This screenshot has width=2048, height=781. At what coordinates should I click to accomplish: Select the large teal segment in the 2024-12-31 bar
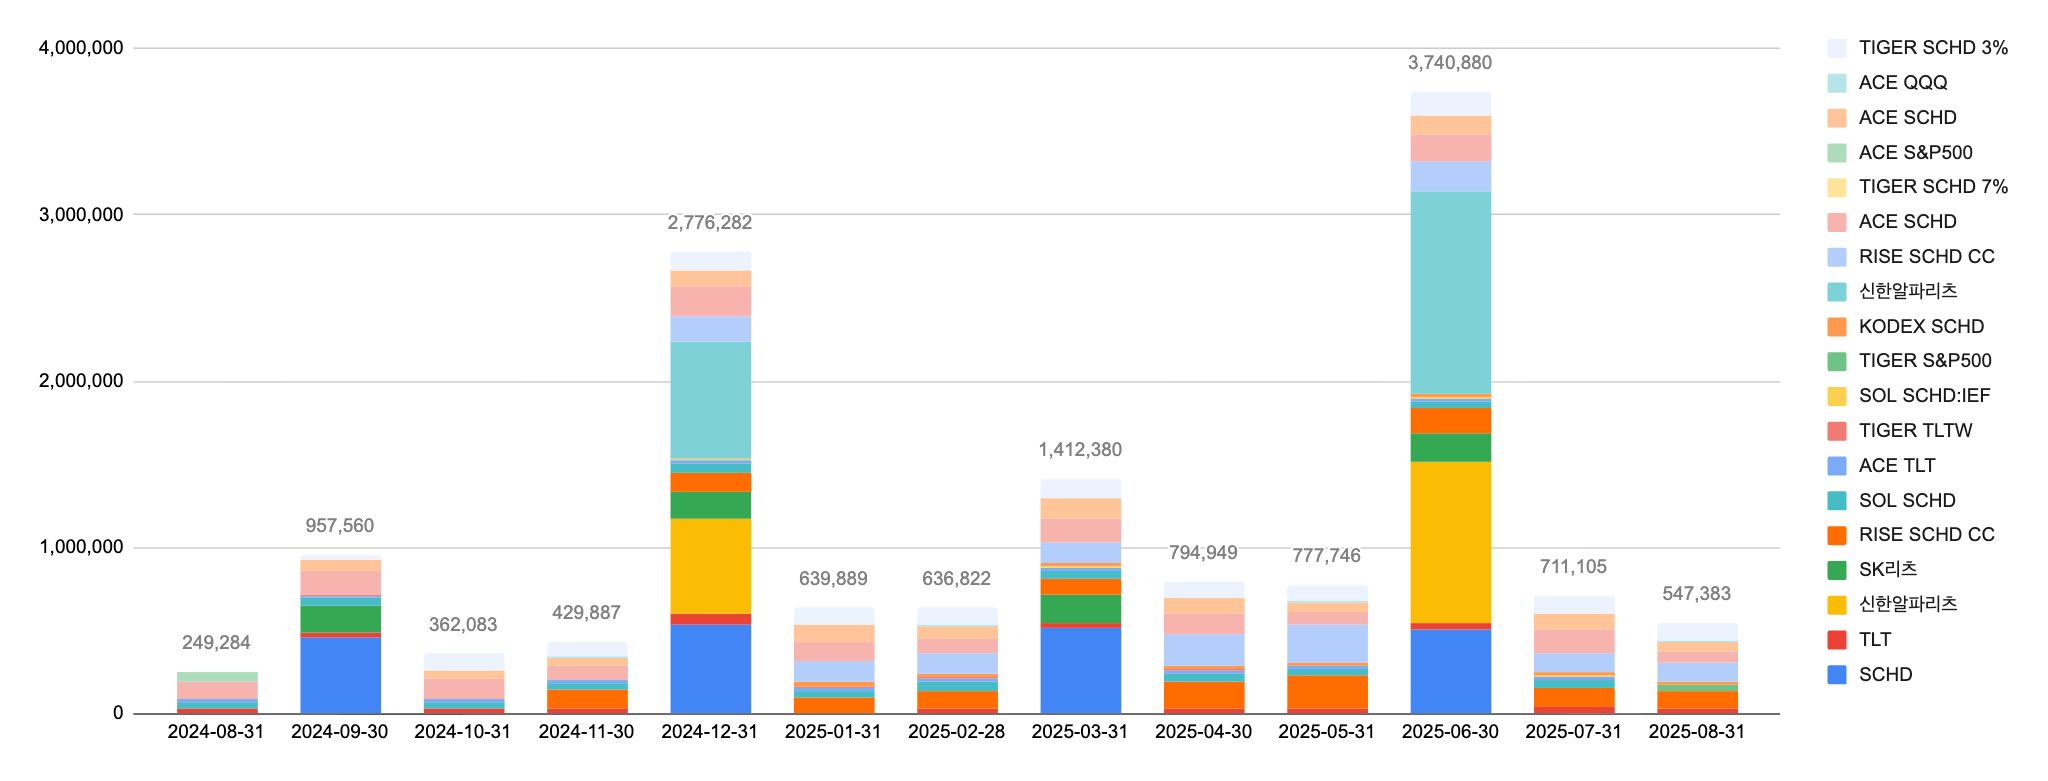click(710, 400)
